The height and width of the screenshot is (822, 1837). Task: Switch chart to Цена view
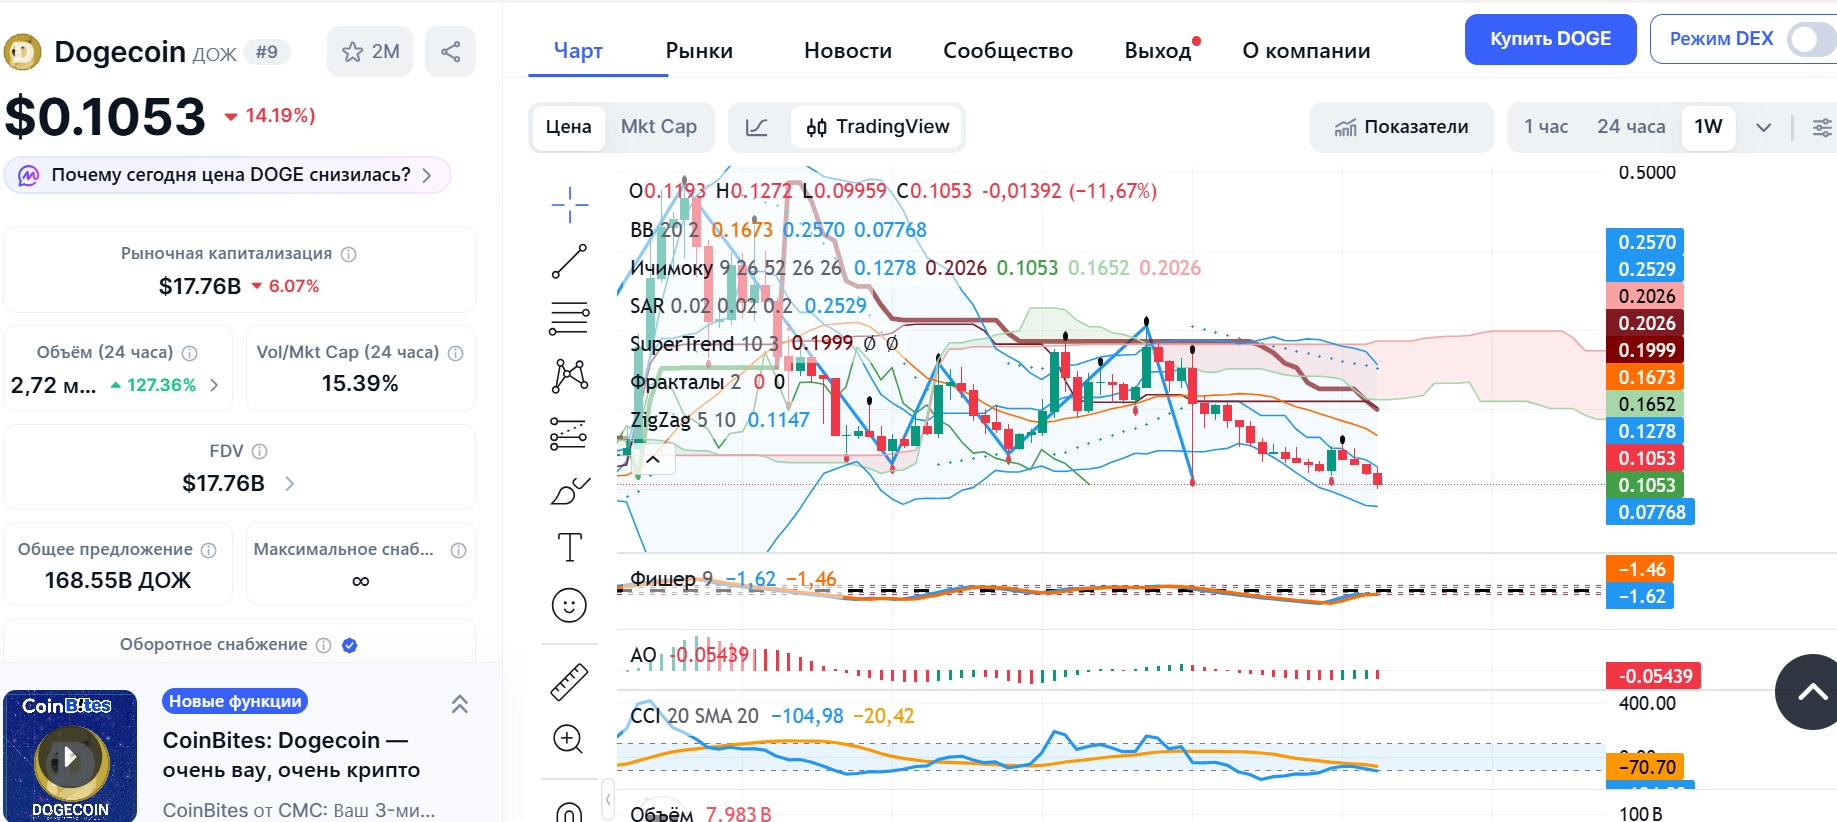tap(569, 127)
